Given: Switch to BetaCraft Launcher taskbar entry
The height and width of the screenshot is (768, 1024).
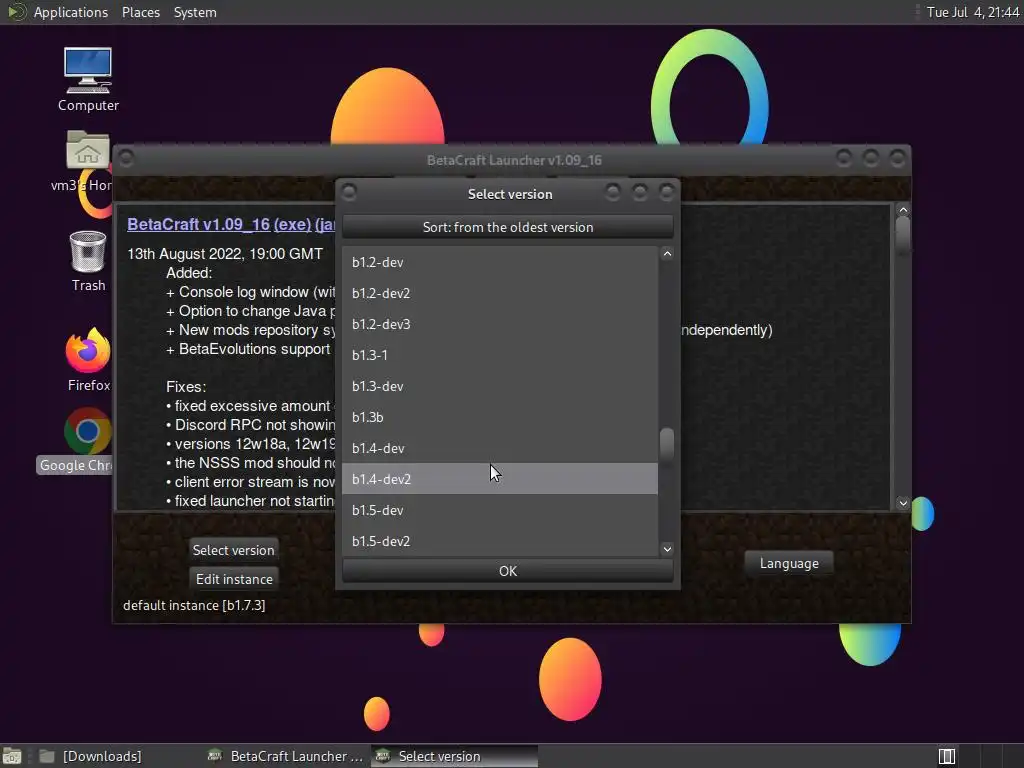Looking at the screenshot, I should [x=285, y=756].
